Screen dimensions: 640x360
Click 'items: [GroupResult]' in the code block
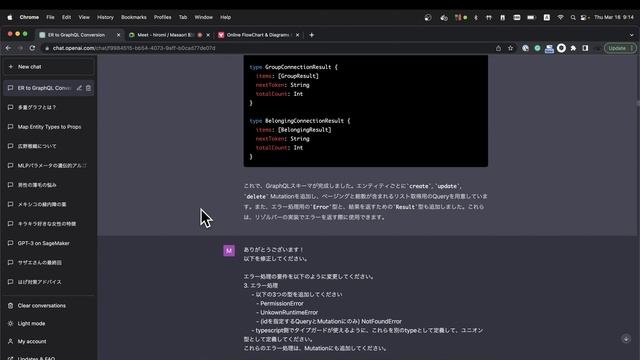pyautogui.click(x=287, y=76)
